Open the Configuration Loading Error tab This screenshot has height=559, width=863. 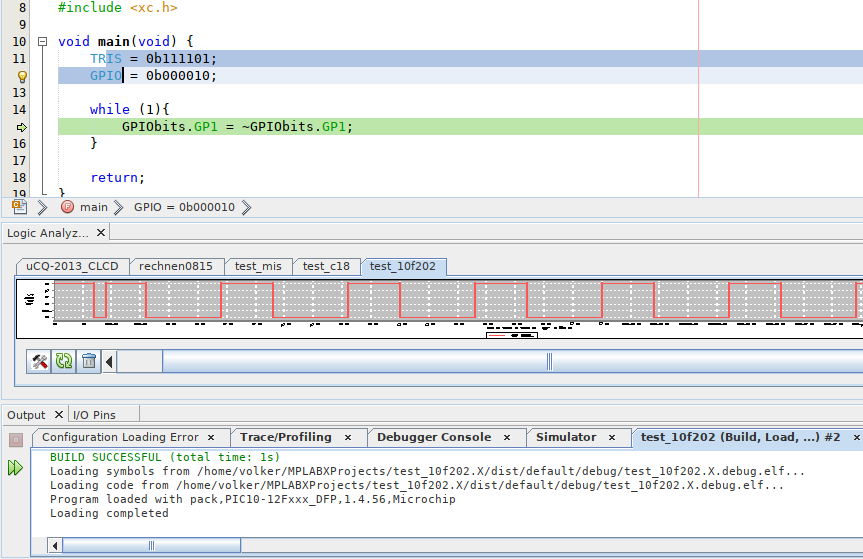click(120, 437)
